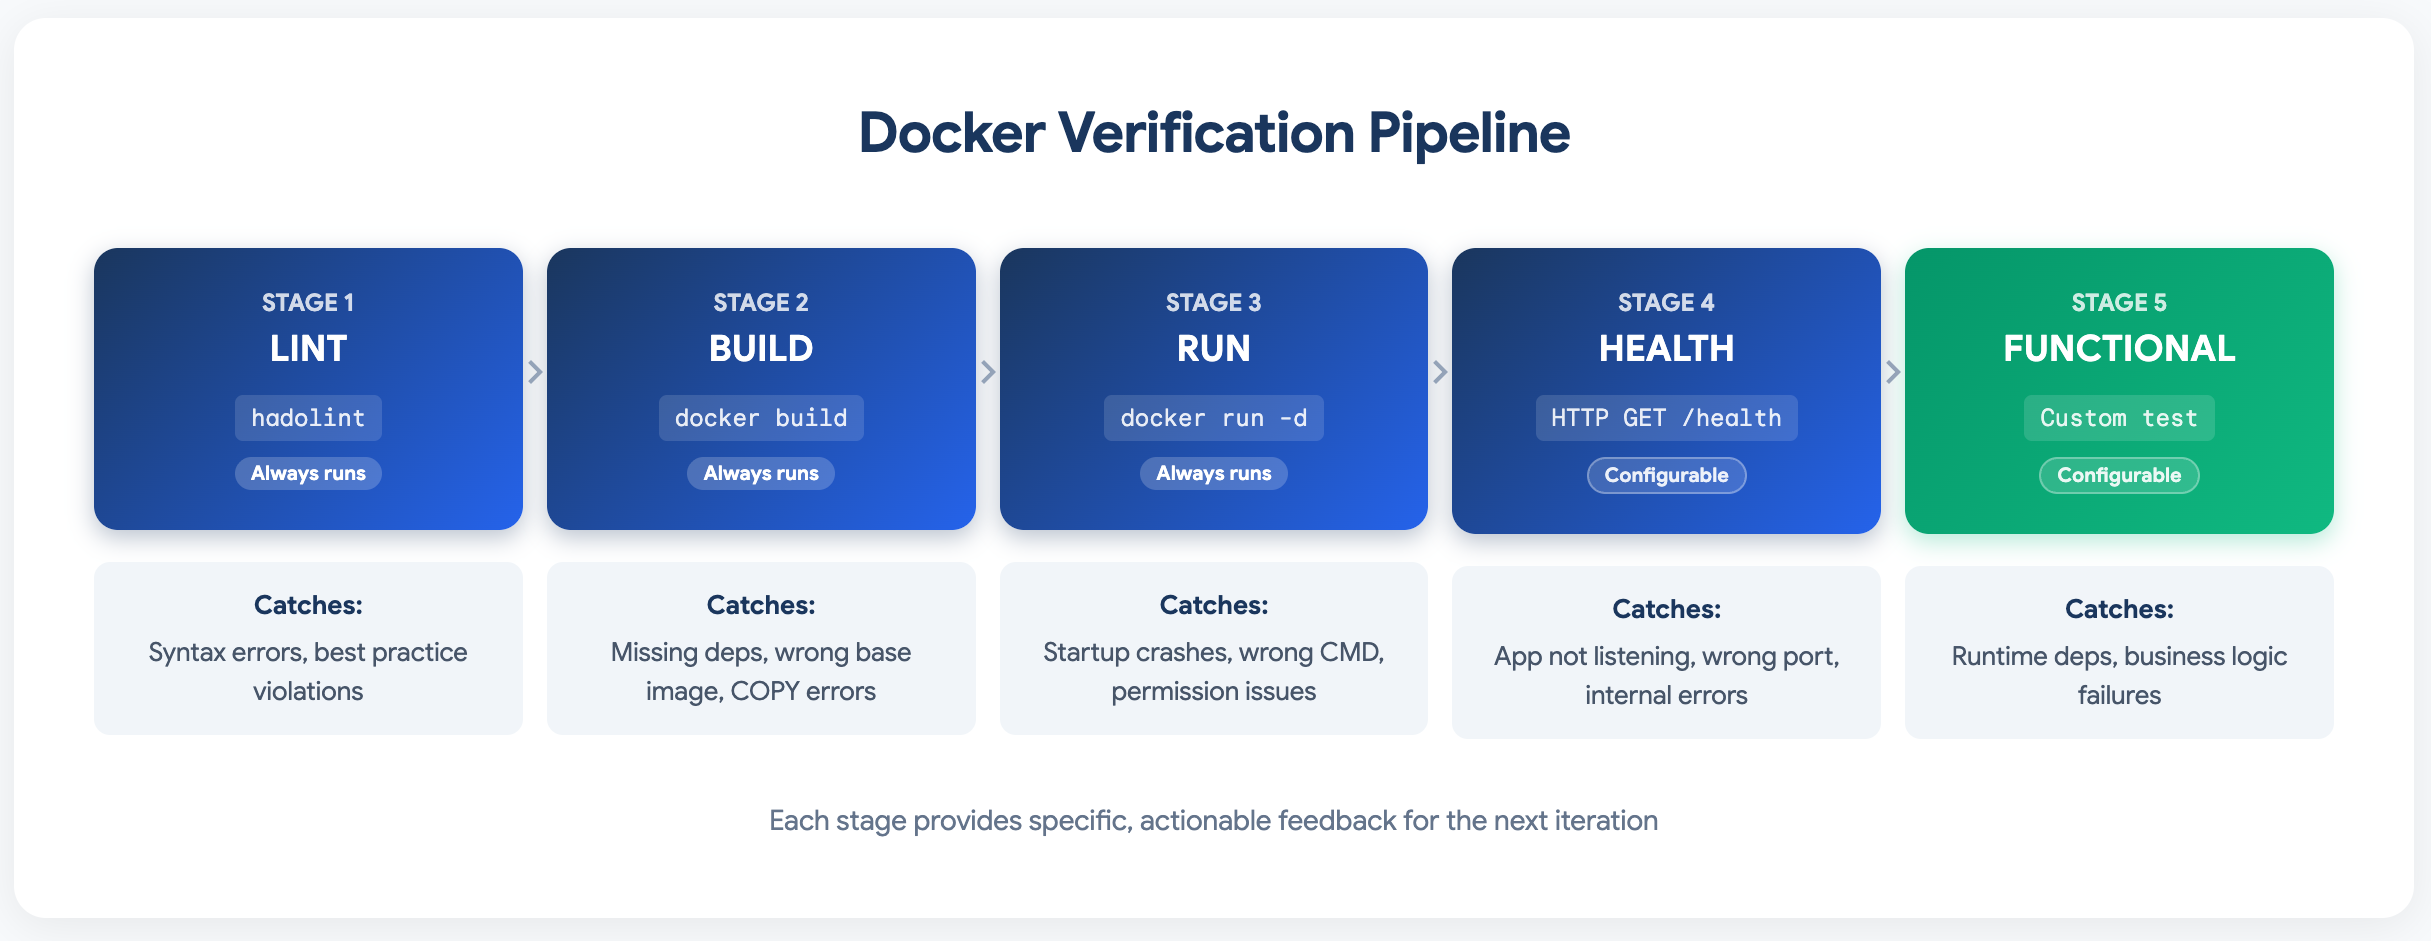Click the HTTP GET /health badge

(1665, 417)
